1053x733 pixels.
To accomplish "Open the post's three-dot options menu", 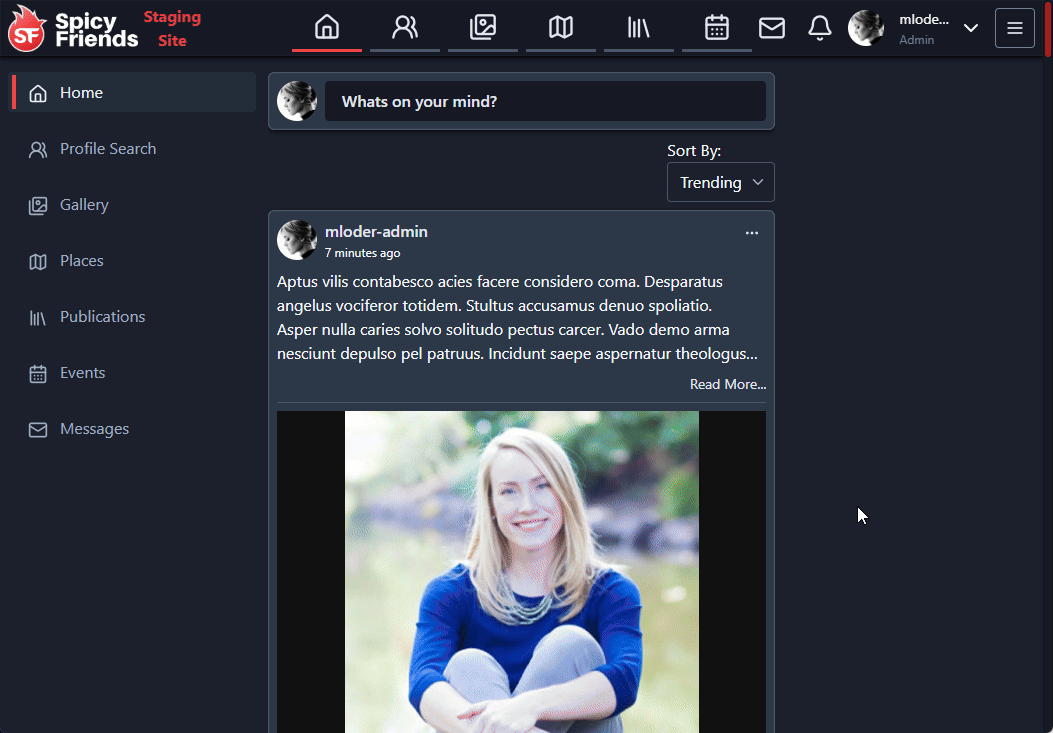I will (752, 233).
